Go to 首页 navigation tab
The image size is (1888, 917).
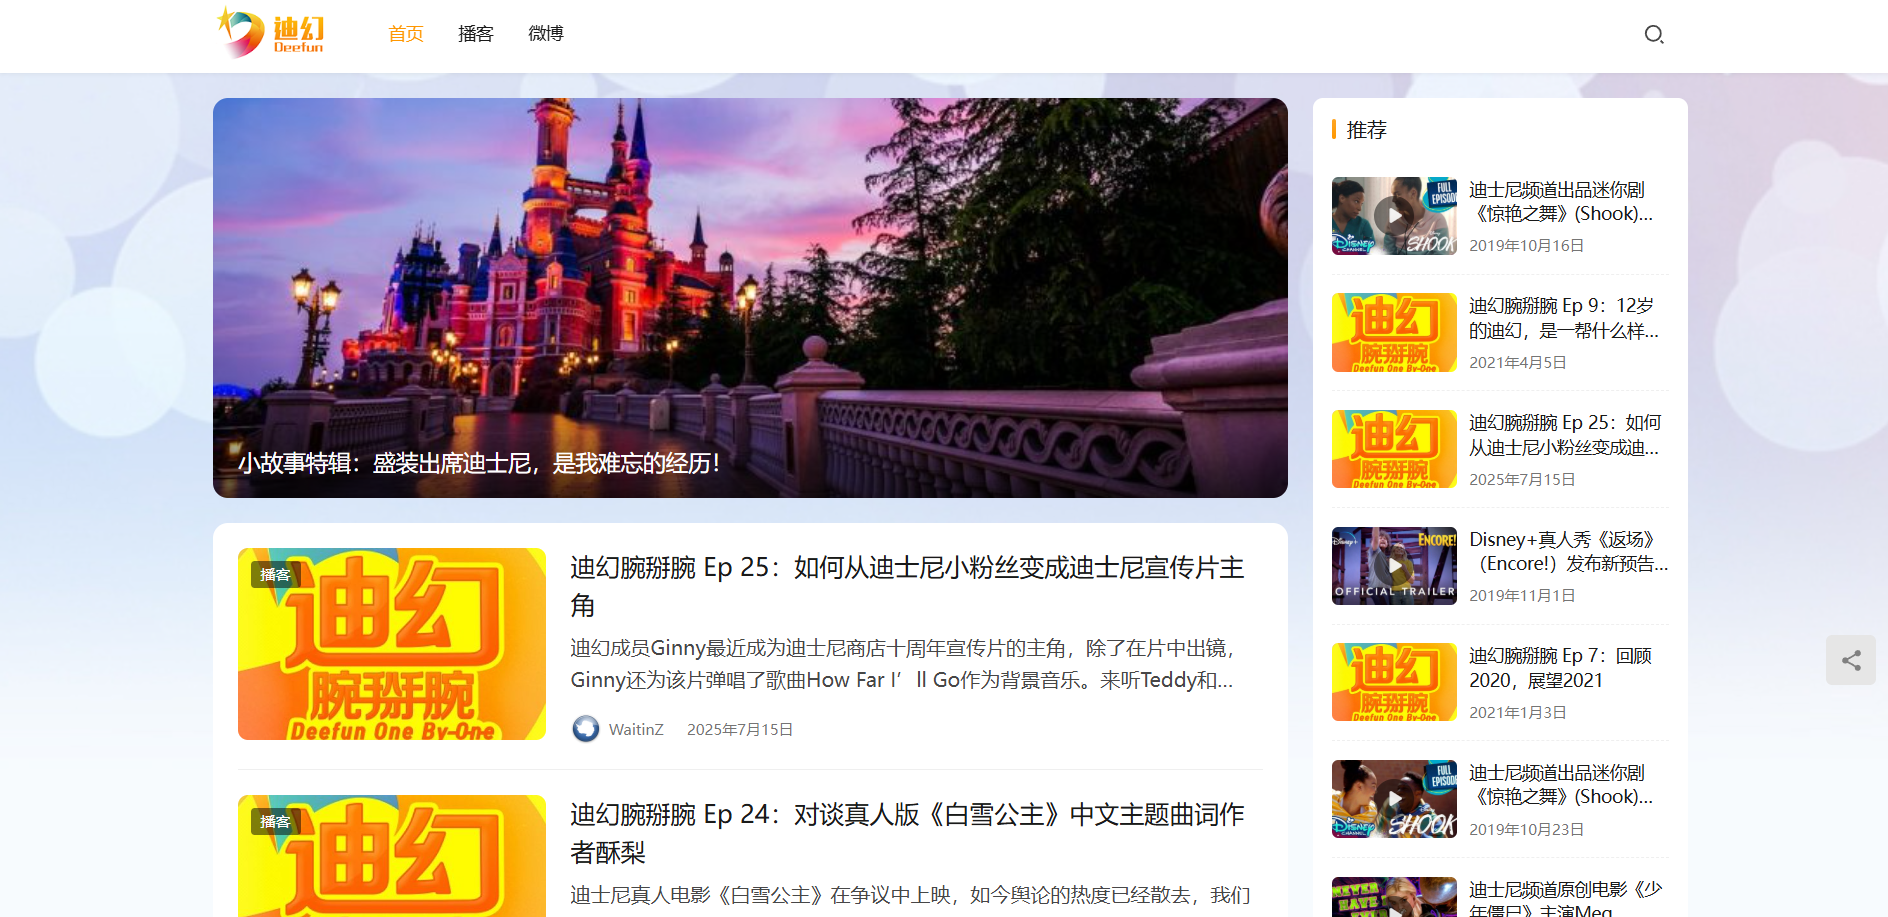[x=406, y=34]
